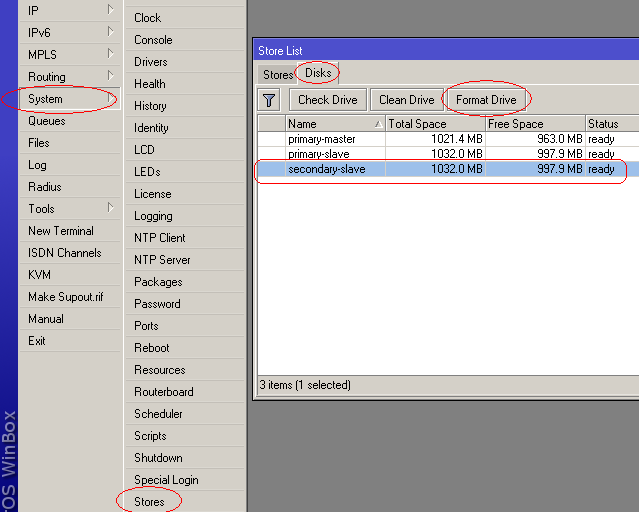The height and width of the screenshot is (512, 639).
Task: Expand the IPv6 submenu arrow
Action: [110, 32]
